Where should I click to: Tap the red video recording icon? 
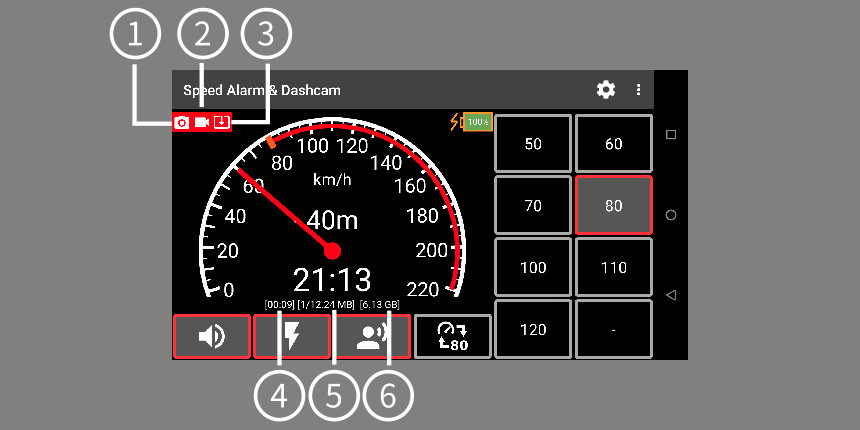coord(202,122)
